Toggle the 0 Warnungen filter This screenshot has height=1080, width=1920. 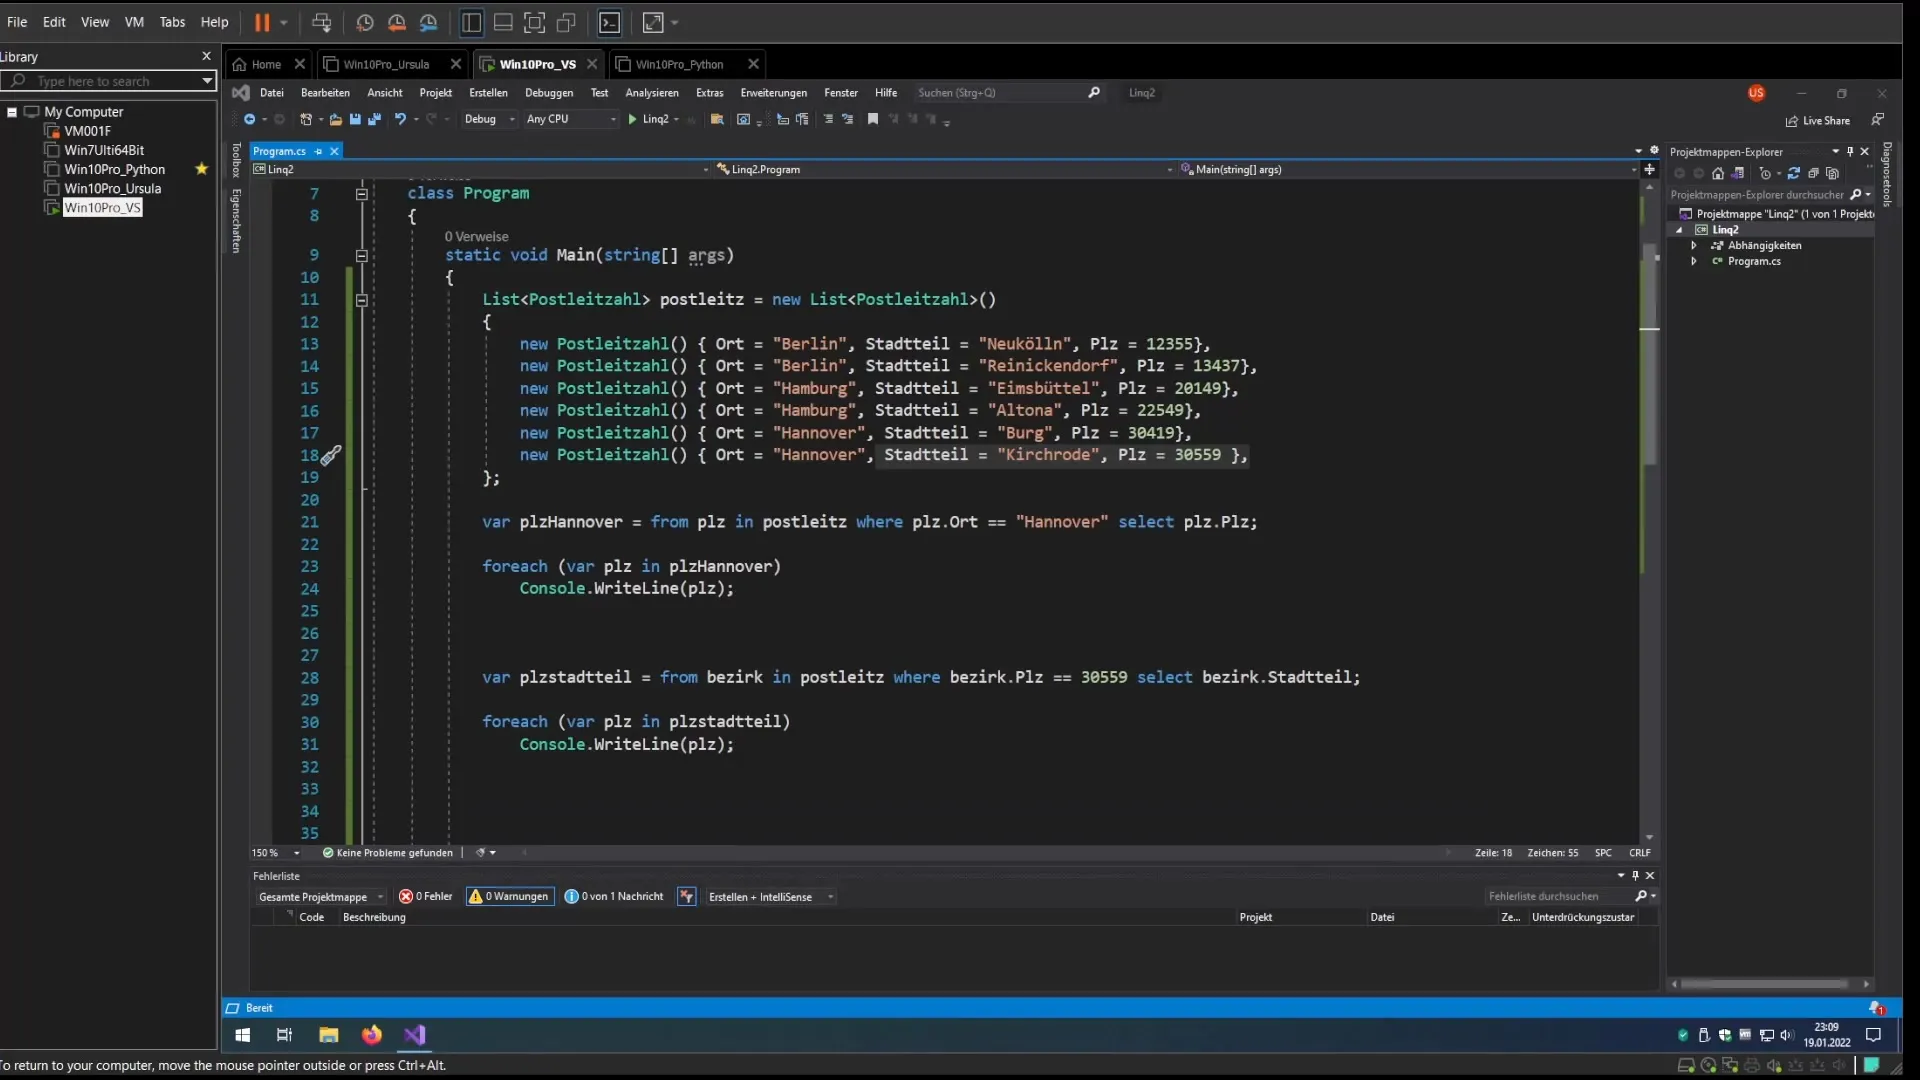pos(509,897)
